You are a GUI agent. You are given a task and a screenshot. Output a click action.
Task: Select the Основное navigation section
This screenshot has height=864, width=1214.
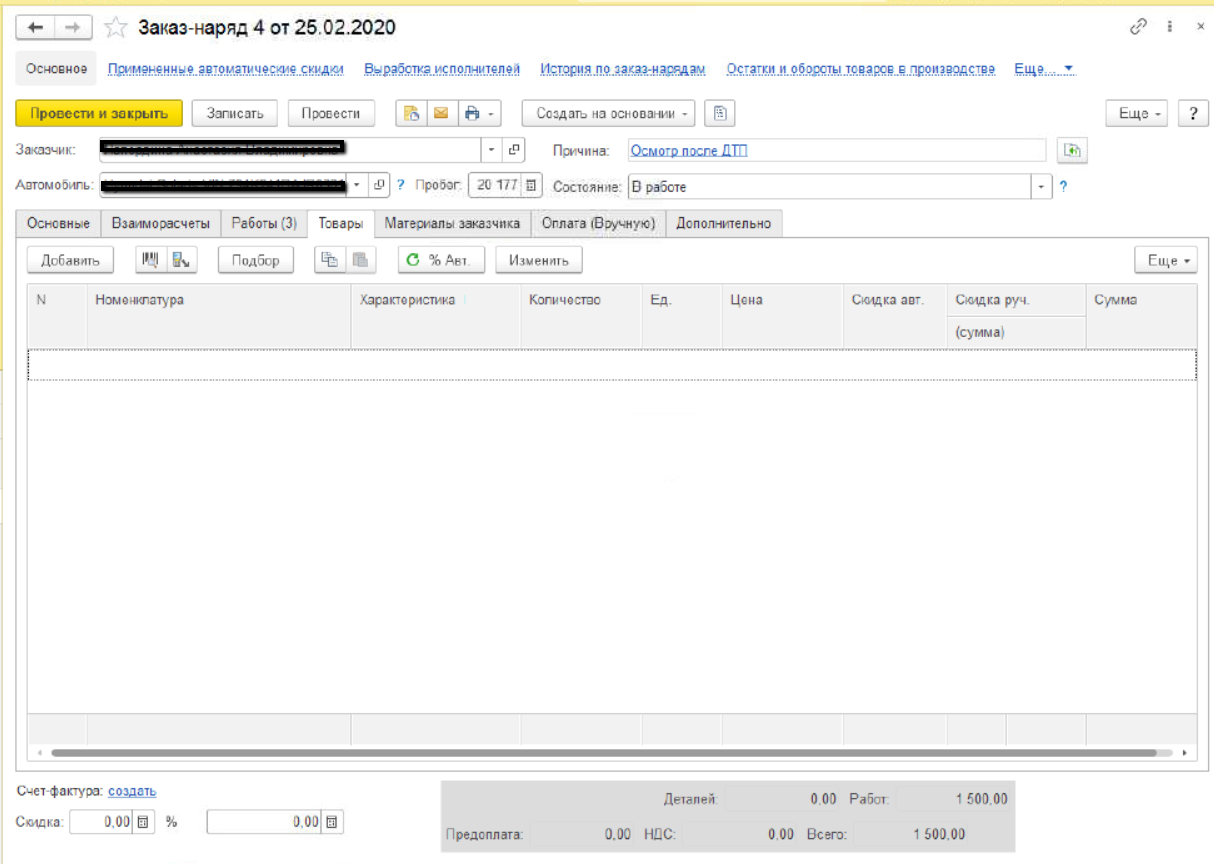click(57, 69)
